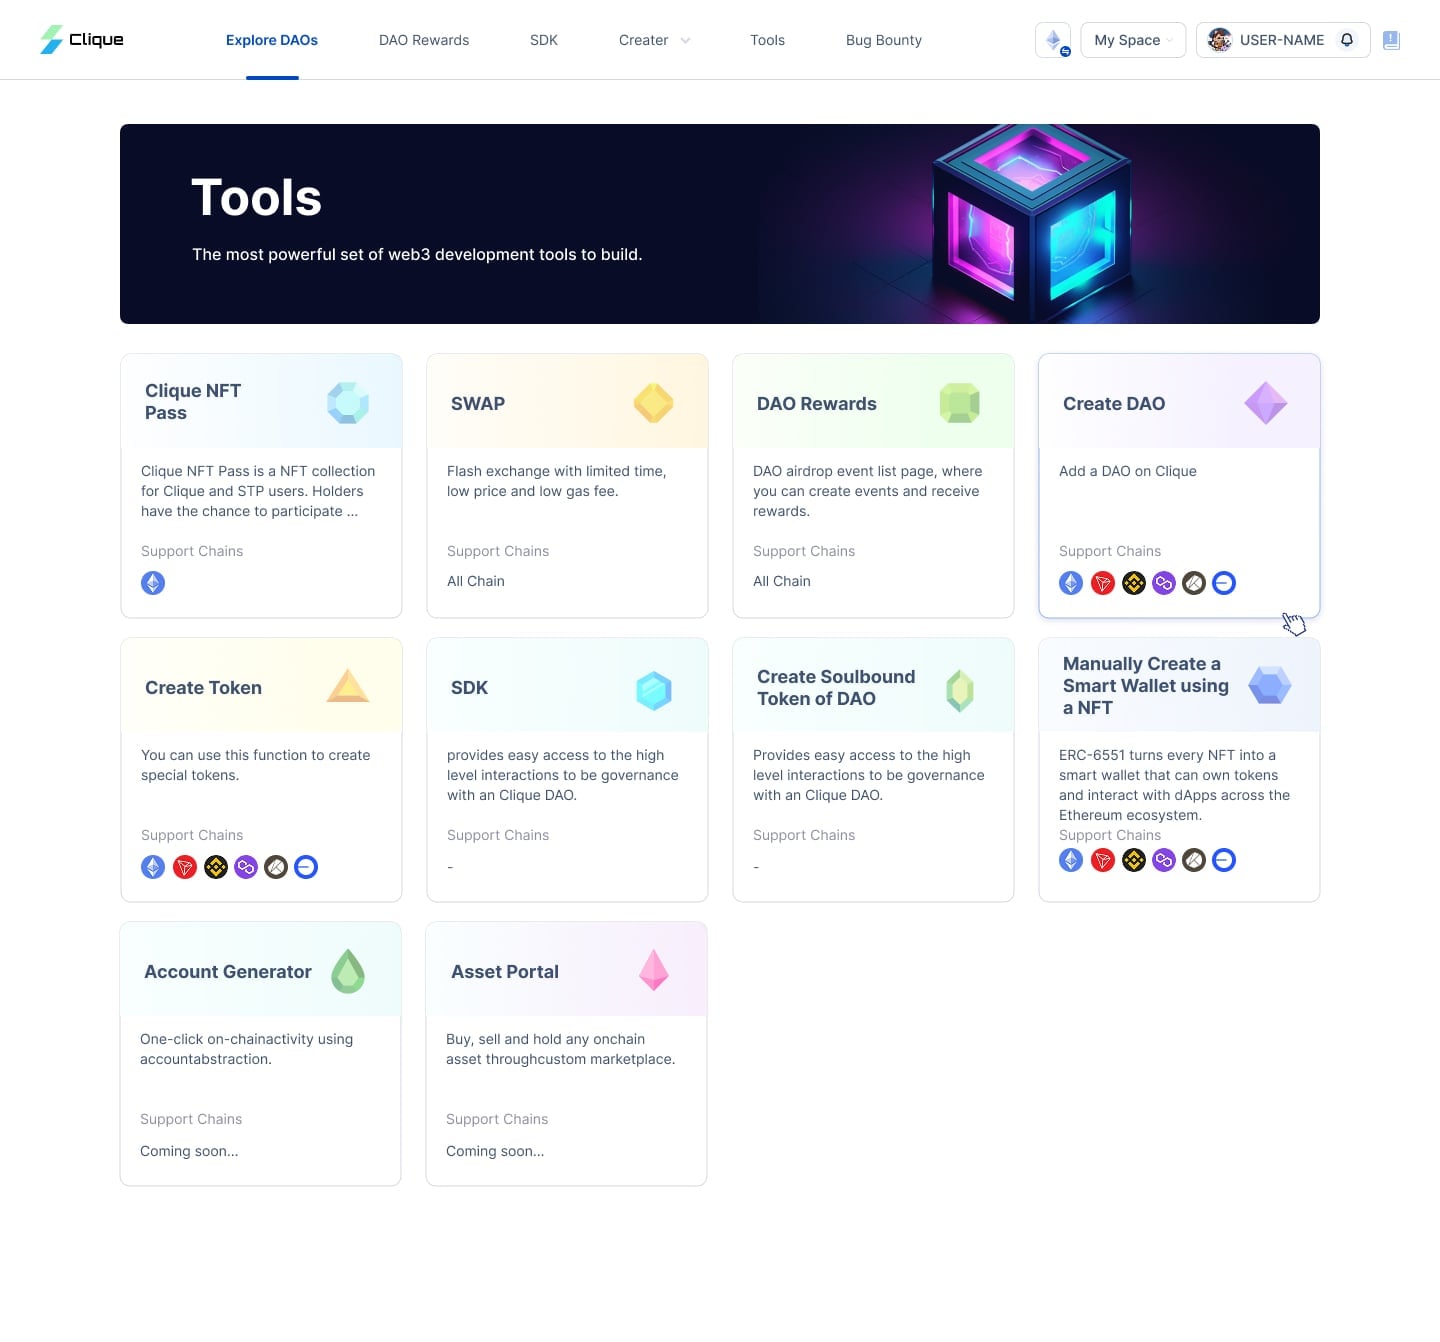
Task: Click the DAO Rewards green gem icon
Action: coord(960,403)
